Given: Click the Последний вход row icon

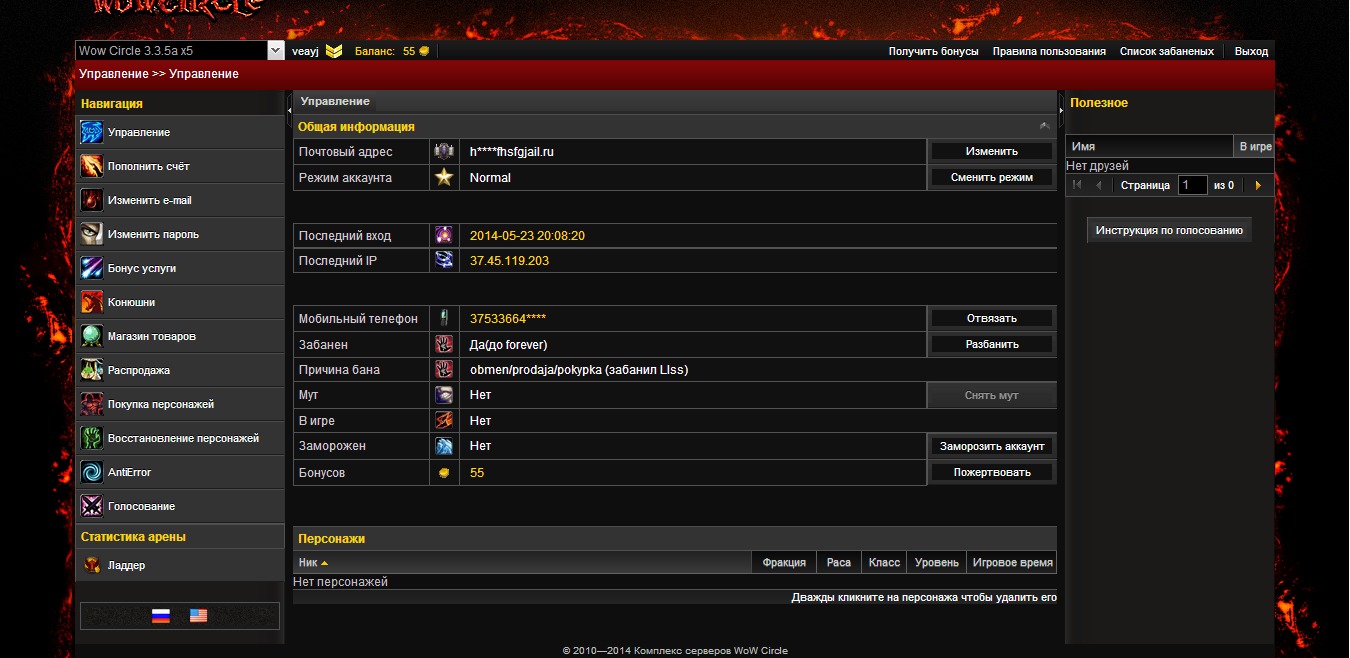Looking at the screenshot, I should [x=444, y=235].
